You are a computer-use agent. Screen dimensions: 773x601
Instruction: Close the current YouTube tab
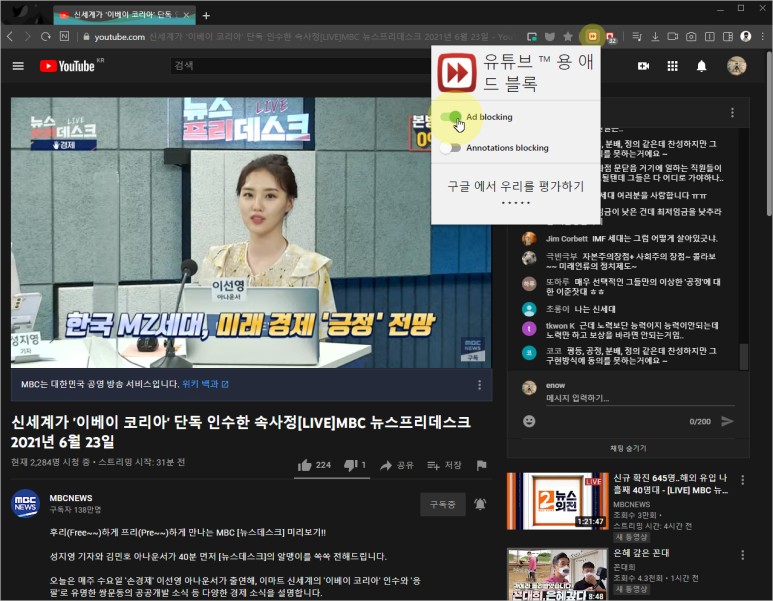click(x=186, y=15)
